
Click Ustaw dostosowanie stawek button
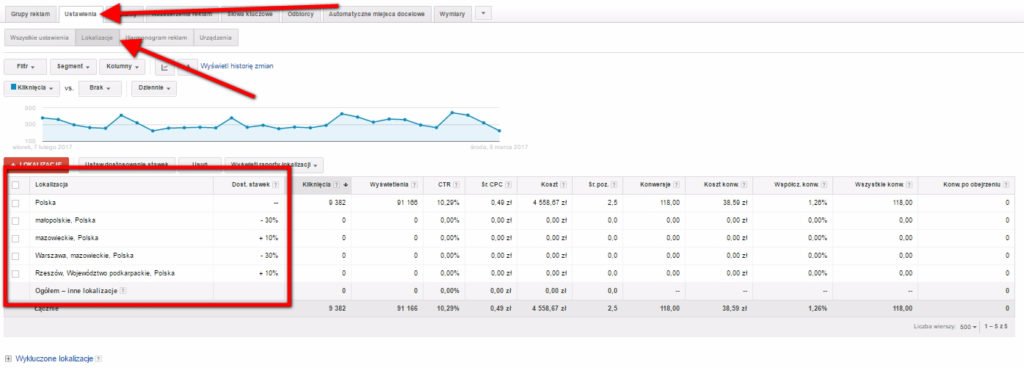tap(127, 164)
